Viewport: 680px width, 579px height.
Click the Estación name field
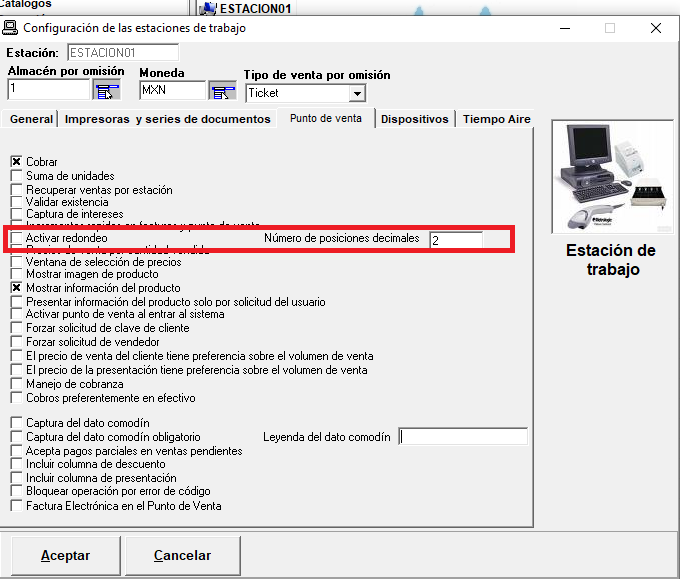coord(123,52)
